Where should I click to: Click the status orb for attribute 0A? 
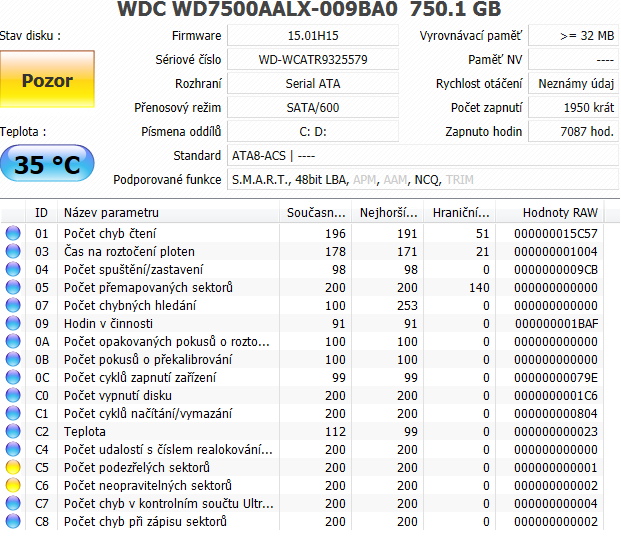13,341
